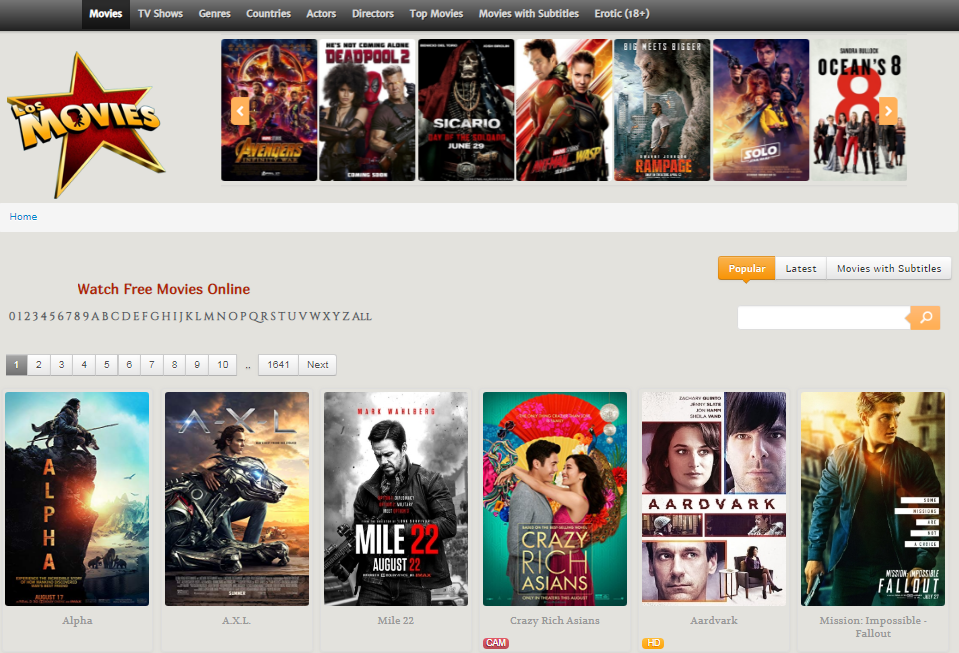Open the Actors menu
959x653 pixels.
321,14
